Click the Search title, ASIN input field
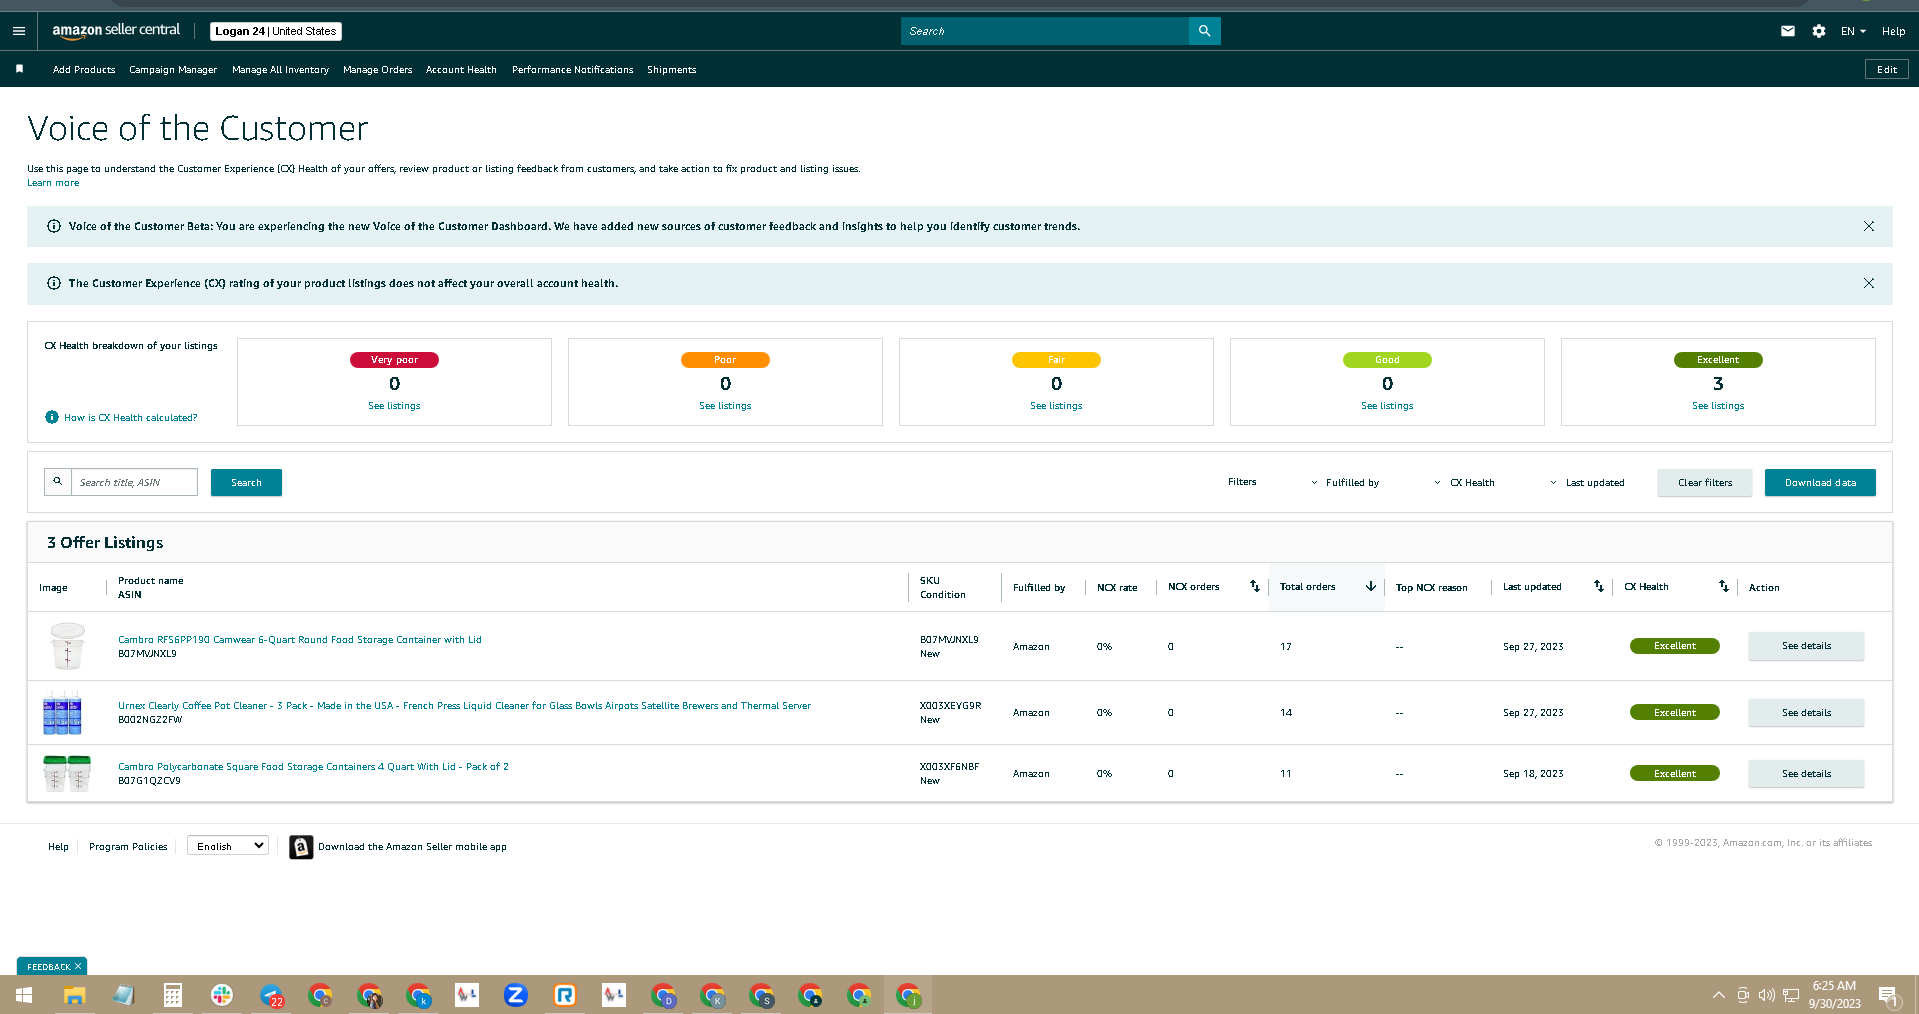The width and height of the screenshot is (1919, 1014). tap(134, 482)
